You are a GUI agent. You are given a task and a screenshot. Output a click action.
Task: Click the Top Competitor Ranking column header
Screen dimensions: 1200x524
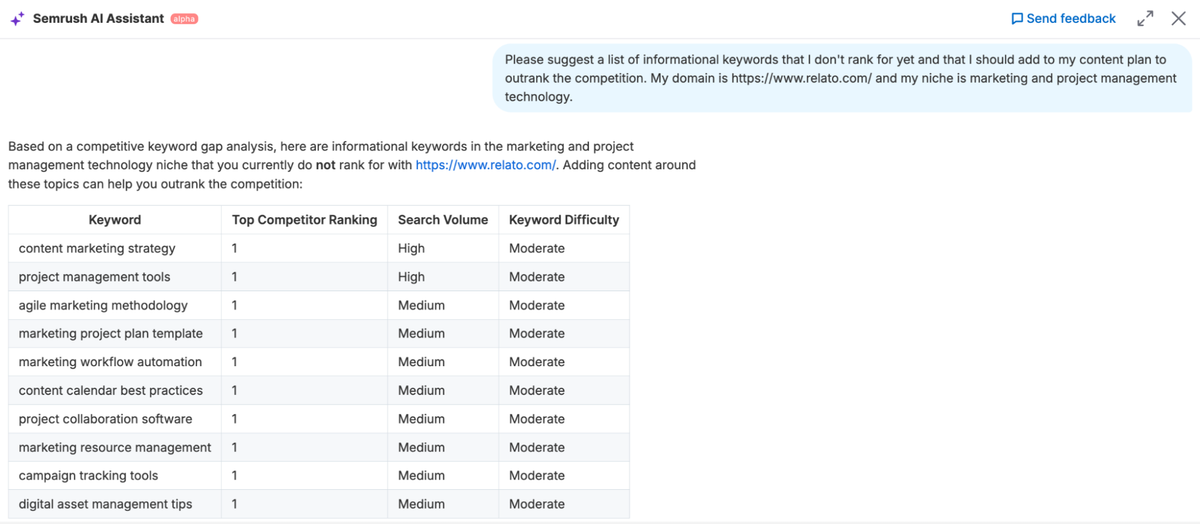click(x=304, y=220)
